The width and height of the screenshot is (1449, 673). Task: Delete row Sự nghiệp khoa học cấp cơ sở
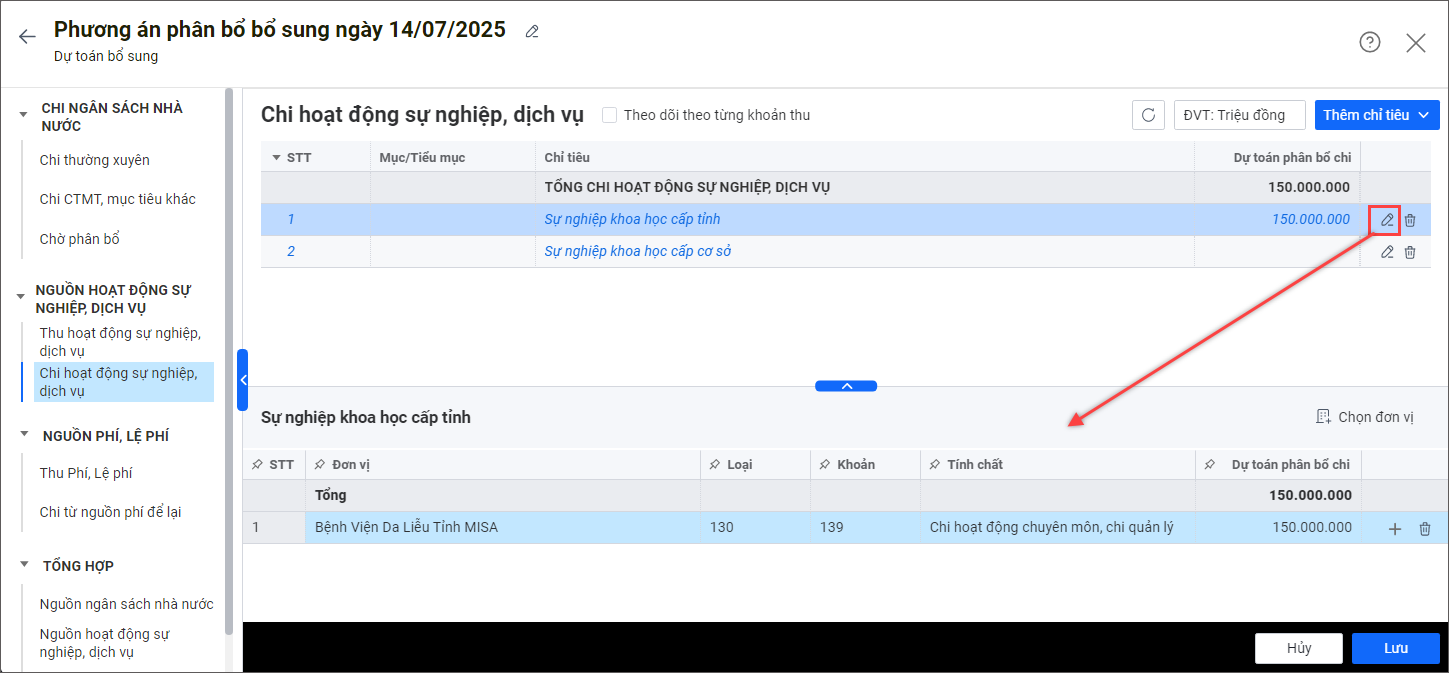click(x=1410, y=252)
